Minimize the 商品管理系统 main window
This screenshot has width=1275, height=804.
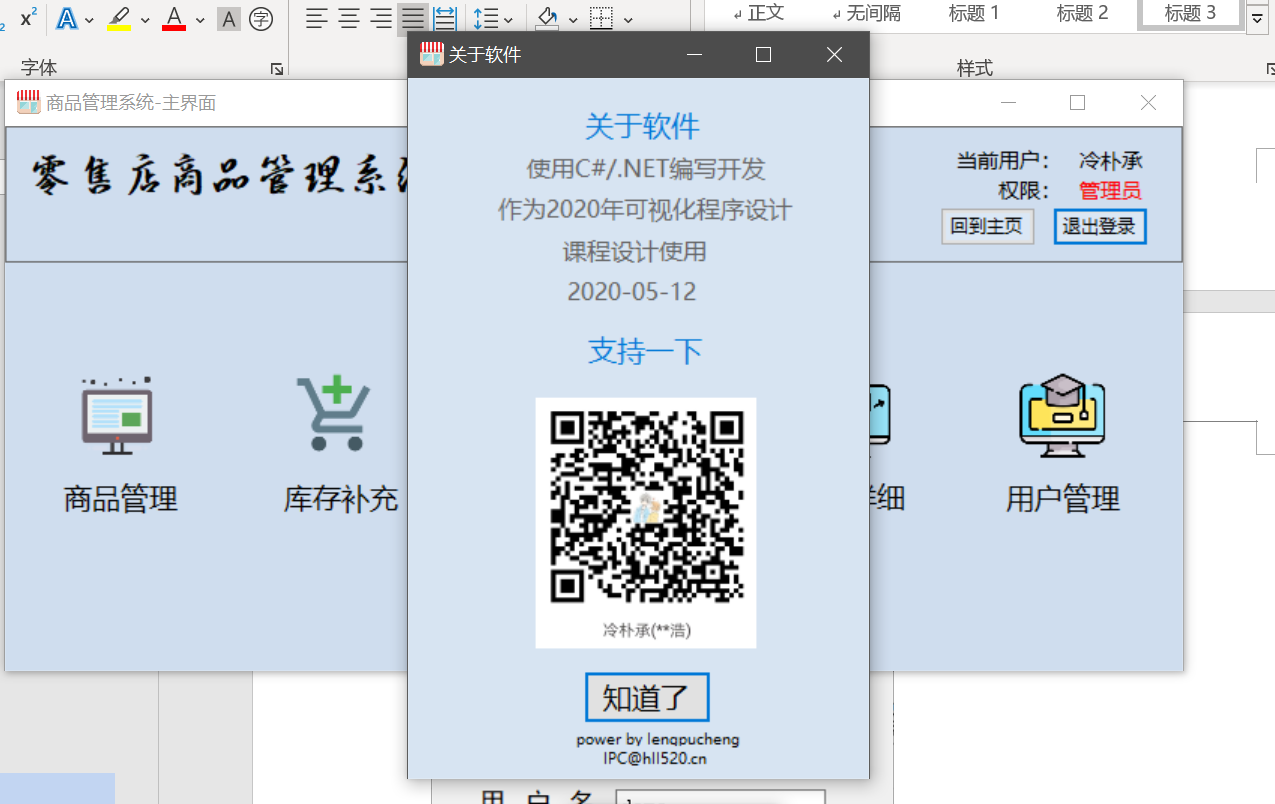(x=1008, y=102)
